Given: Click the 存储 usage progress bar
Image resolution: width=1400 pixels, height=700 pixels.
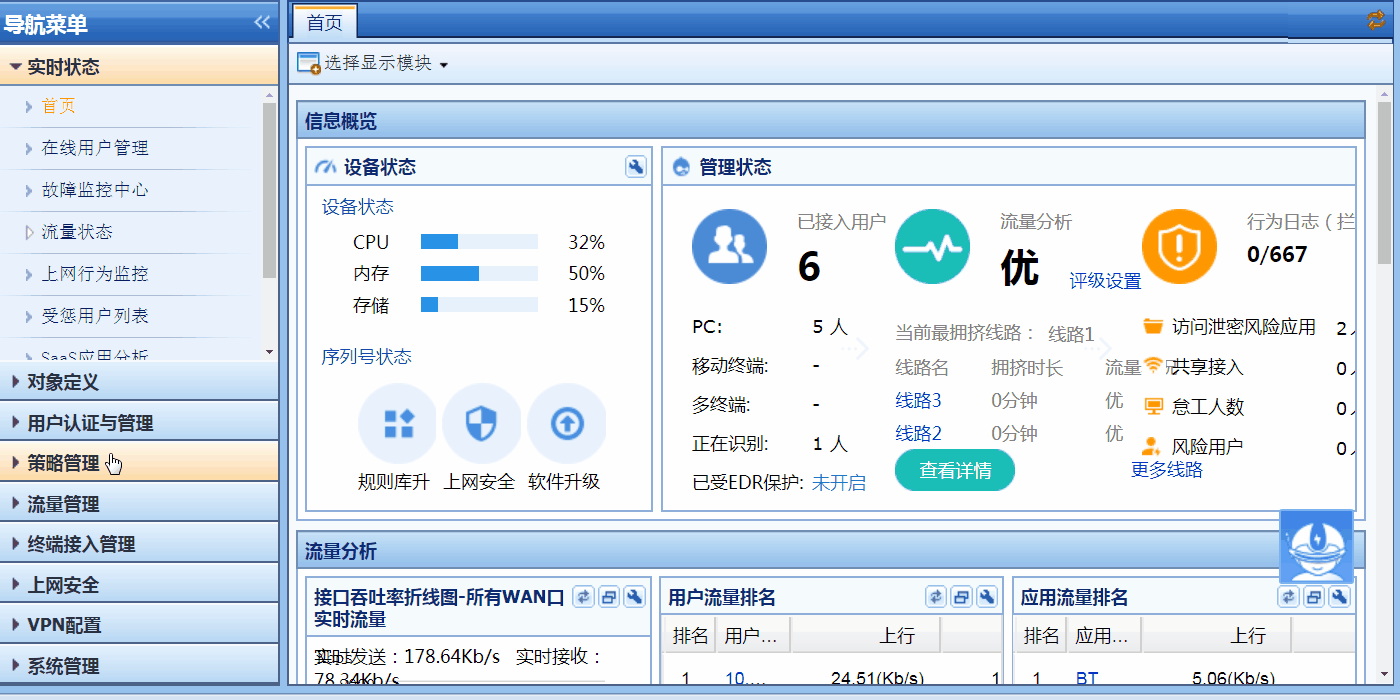Looking at the screenshot, I should point(479,305).
